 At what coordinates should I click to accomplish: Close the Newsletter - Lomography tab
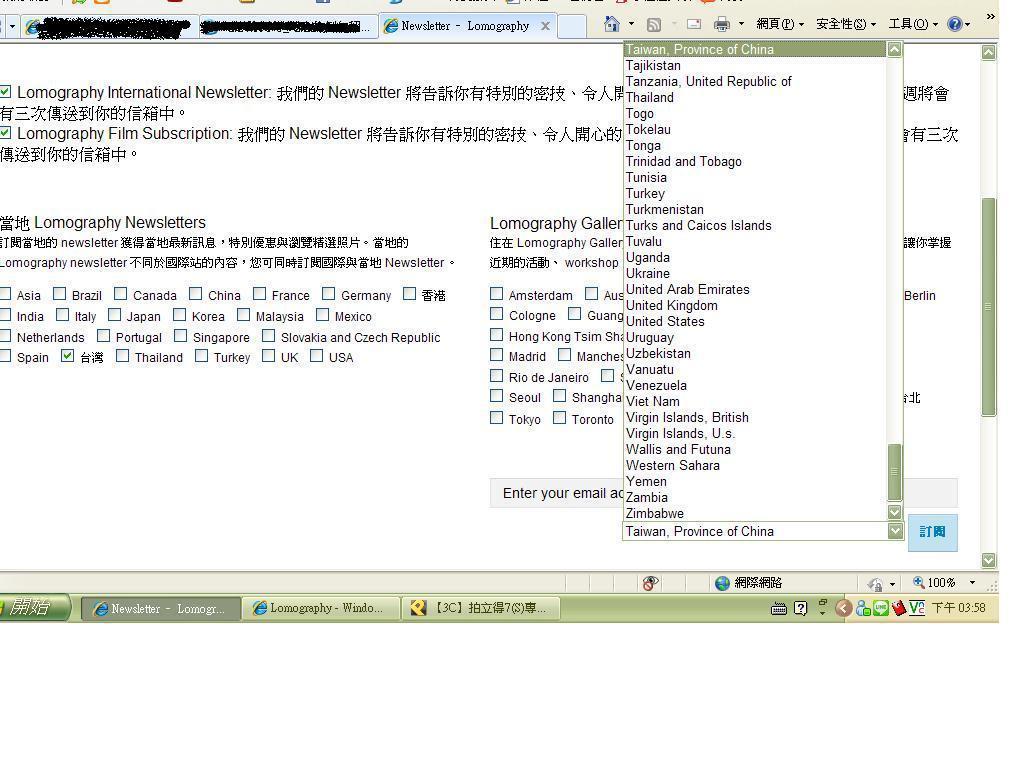pos(545,26)
